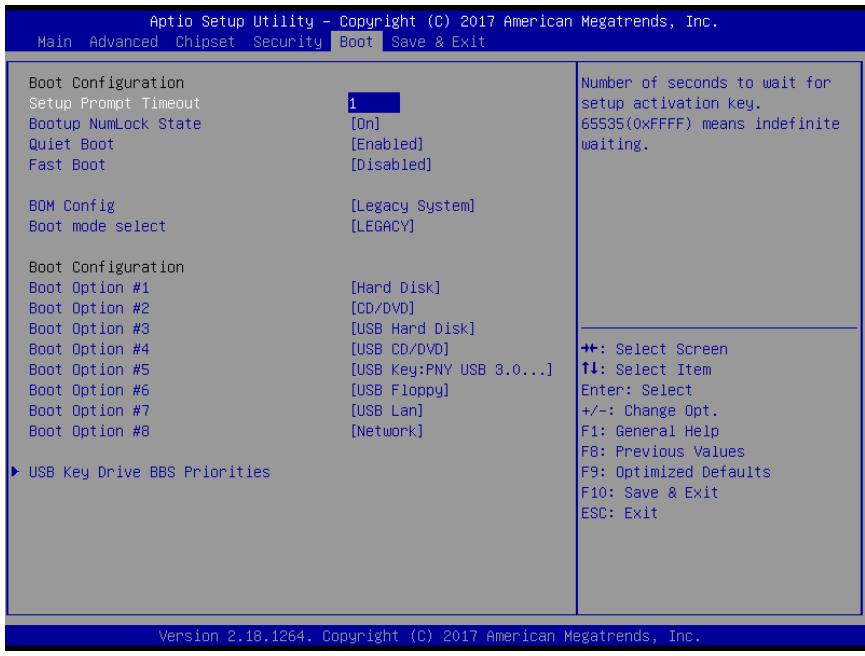Toggle Fast Boot [Disabled] setting
Screen dimensions: 865x656
391,164
